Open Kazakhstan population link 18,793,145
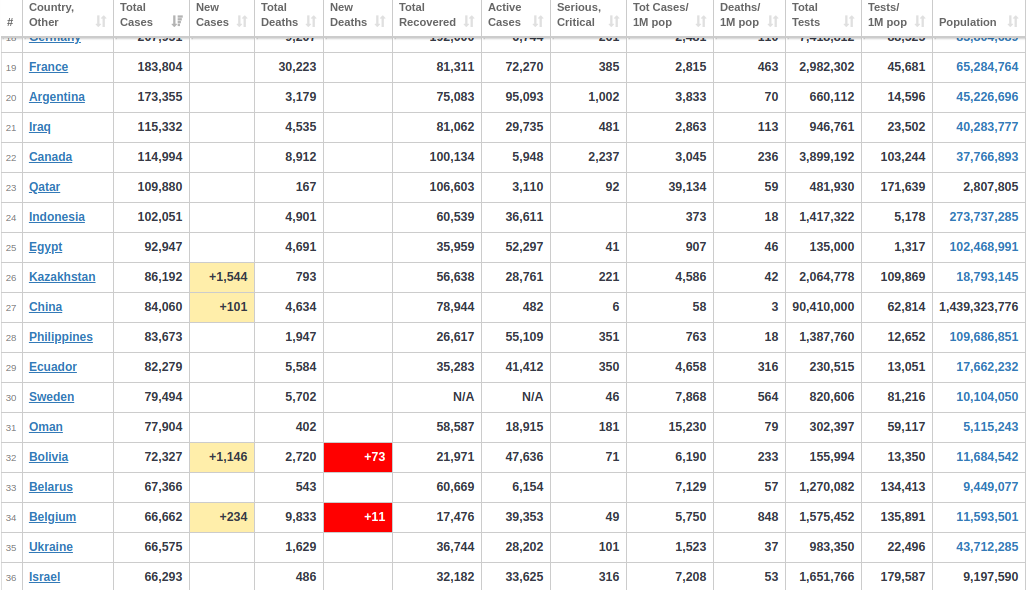The height and width of the screenshot is (590, 1027). (x=987, y=277)
